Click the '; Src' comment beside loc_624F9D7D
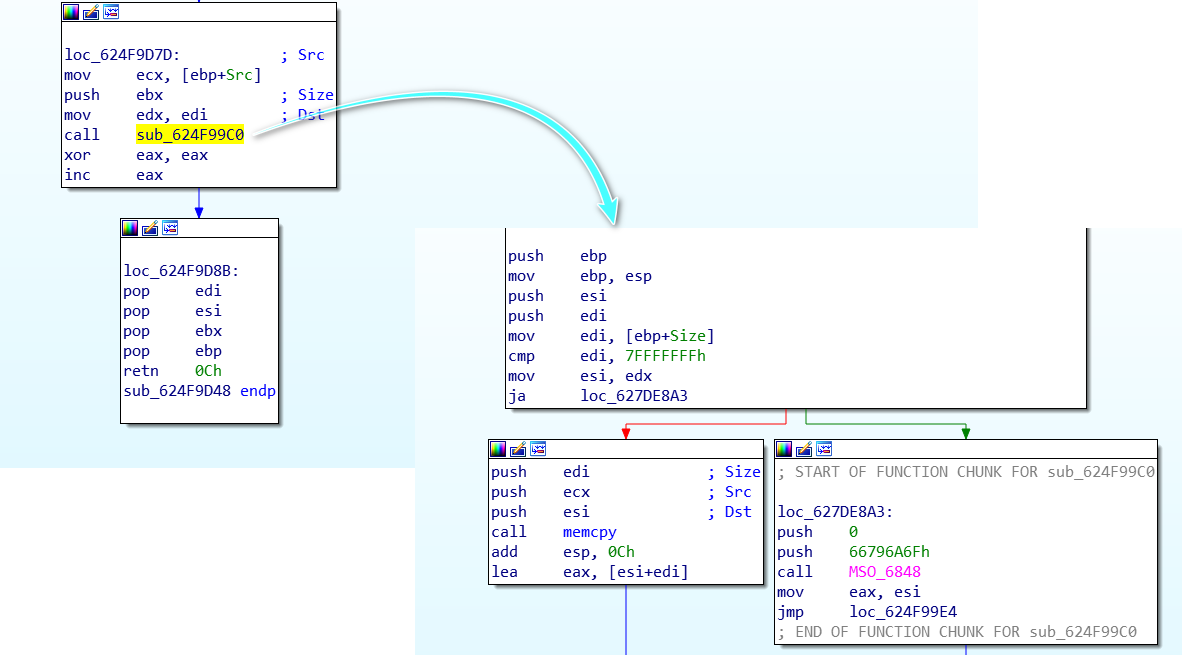This screenshot has height=656, width=1182. pos(302,55)
